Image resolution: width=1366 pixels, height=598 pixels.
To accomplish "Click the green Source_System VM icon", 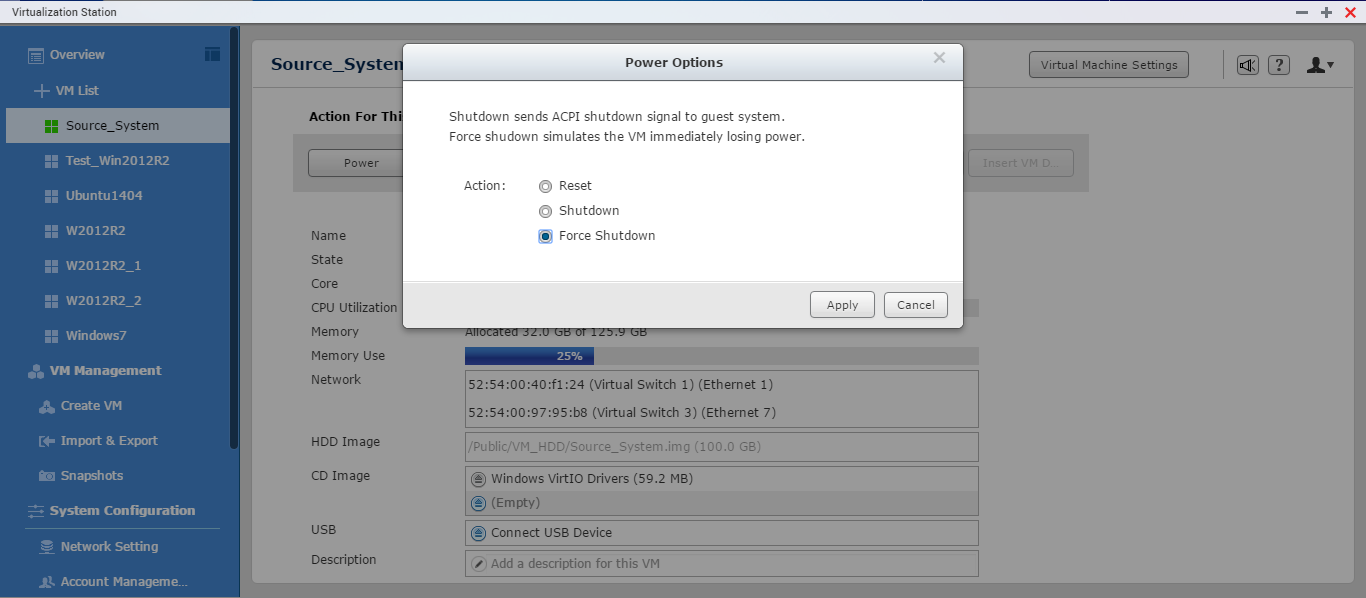I will (51, 126).
